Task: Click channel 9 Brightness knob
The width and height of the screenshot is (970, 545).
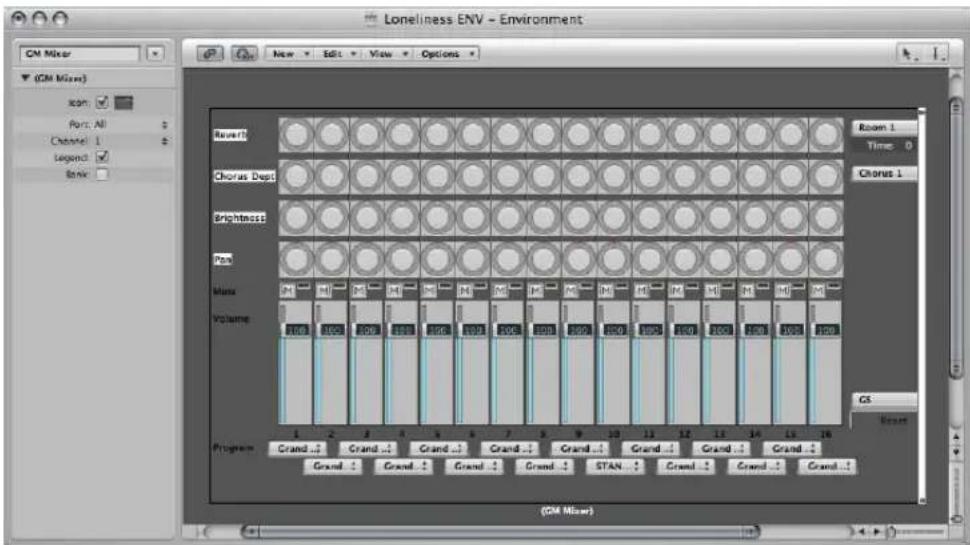Action: (x=578, y=218)
